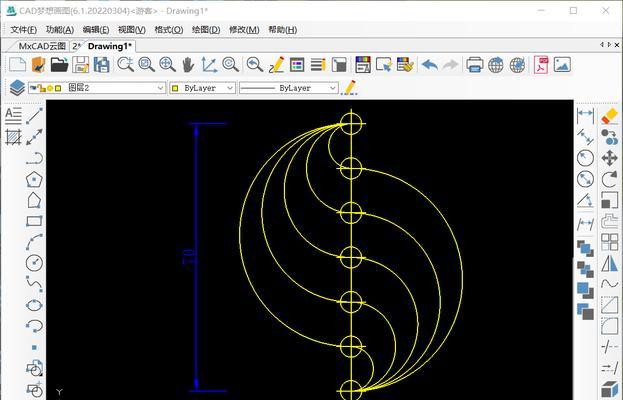This screenshot has height=400, width=623.
Task: Click the yellow ByLayer color swatch
Action: tap(175, 88)
